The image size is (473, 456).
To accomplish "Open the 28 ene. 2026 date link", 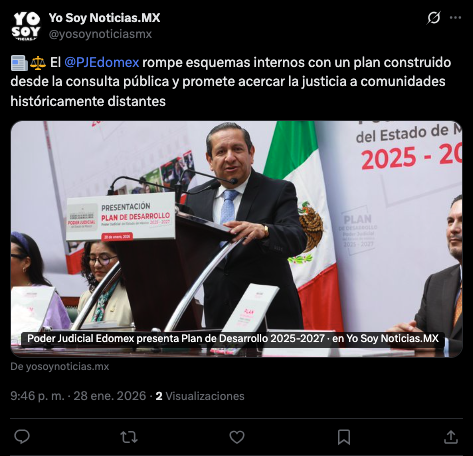I will click(x=110, y=396).
